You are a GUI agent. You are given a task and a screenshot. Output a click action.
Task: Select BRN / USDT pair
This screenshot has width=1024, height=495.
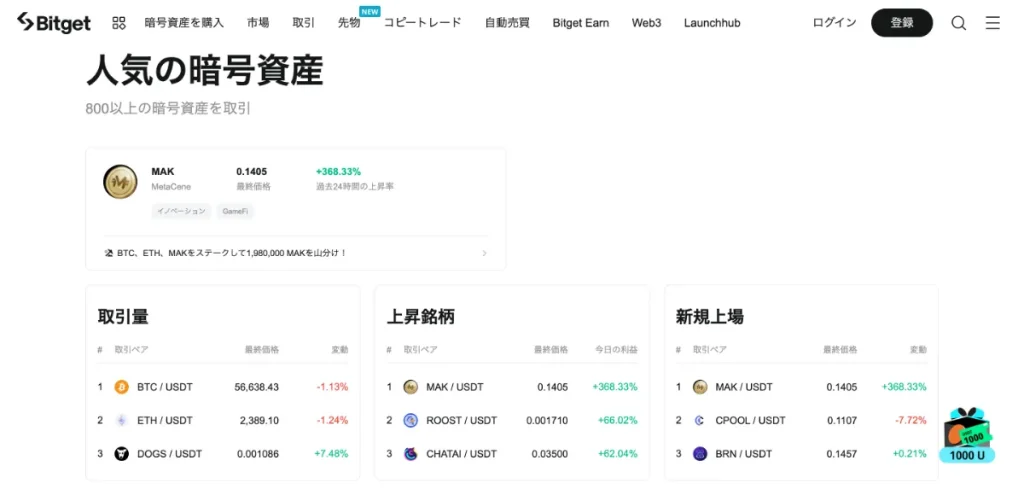744,454
